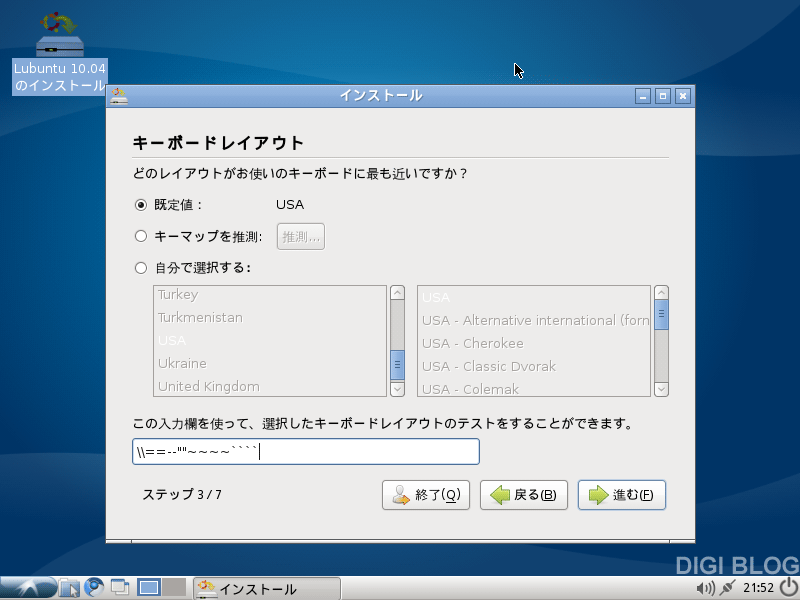Select the 既定値 USA radio button

point(141,205)
